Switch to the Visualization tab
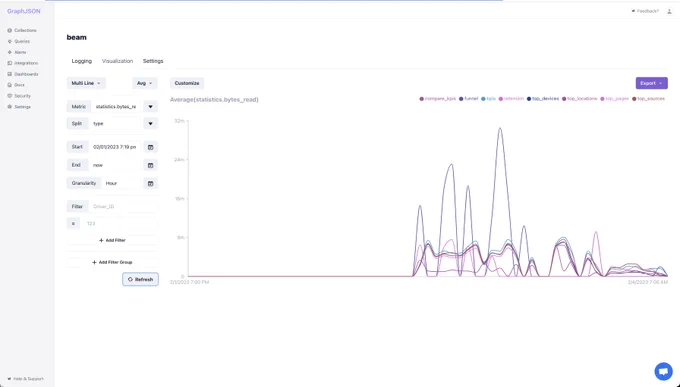Image resolution: width=680 pixels, height=387 pixels. [117, 61]
